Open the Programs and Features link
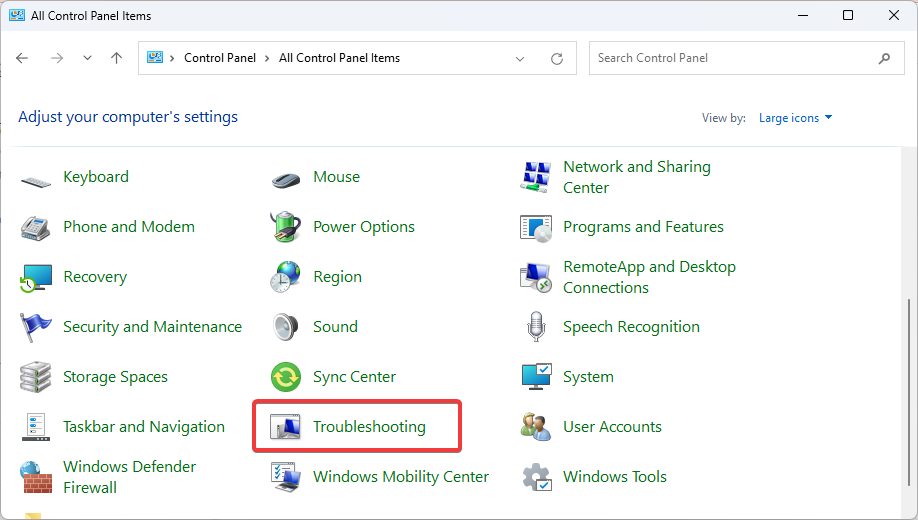The width and height of the screenshot is (918, 520). [x=643, y=227]
